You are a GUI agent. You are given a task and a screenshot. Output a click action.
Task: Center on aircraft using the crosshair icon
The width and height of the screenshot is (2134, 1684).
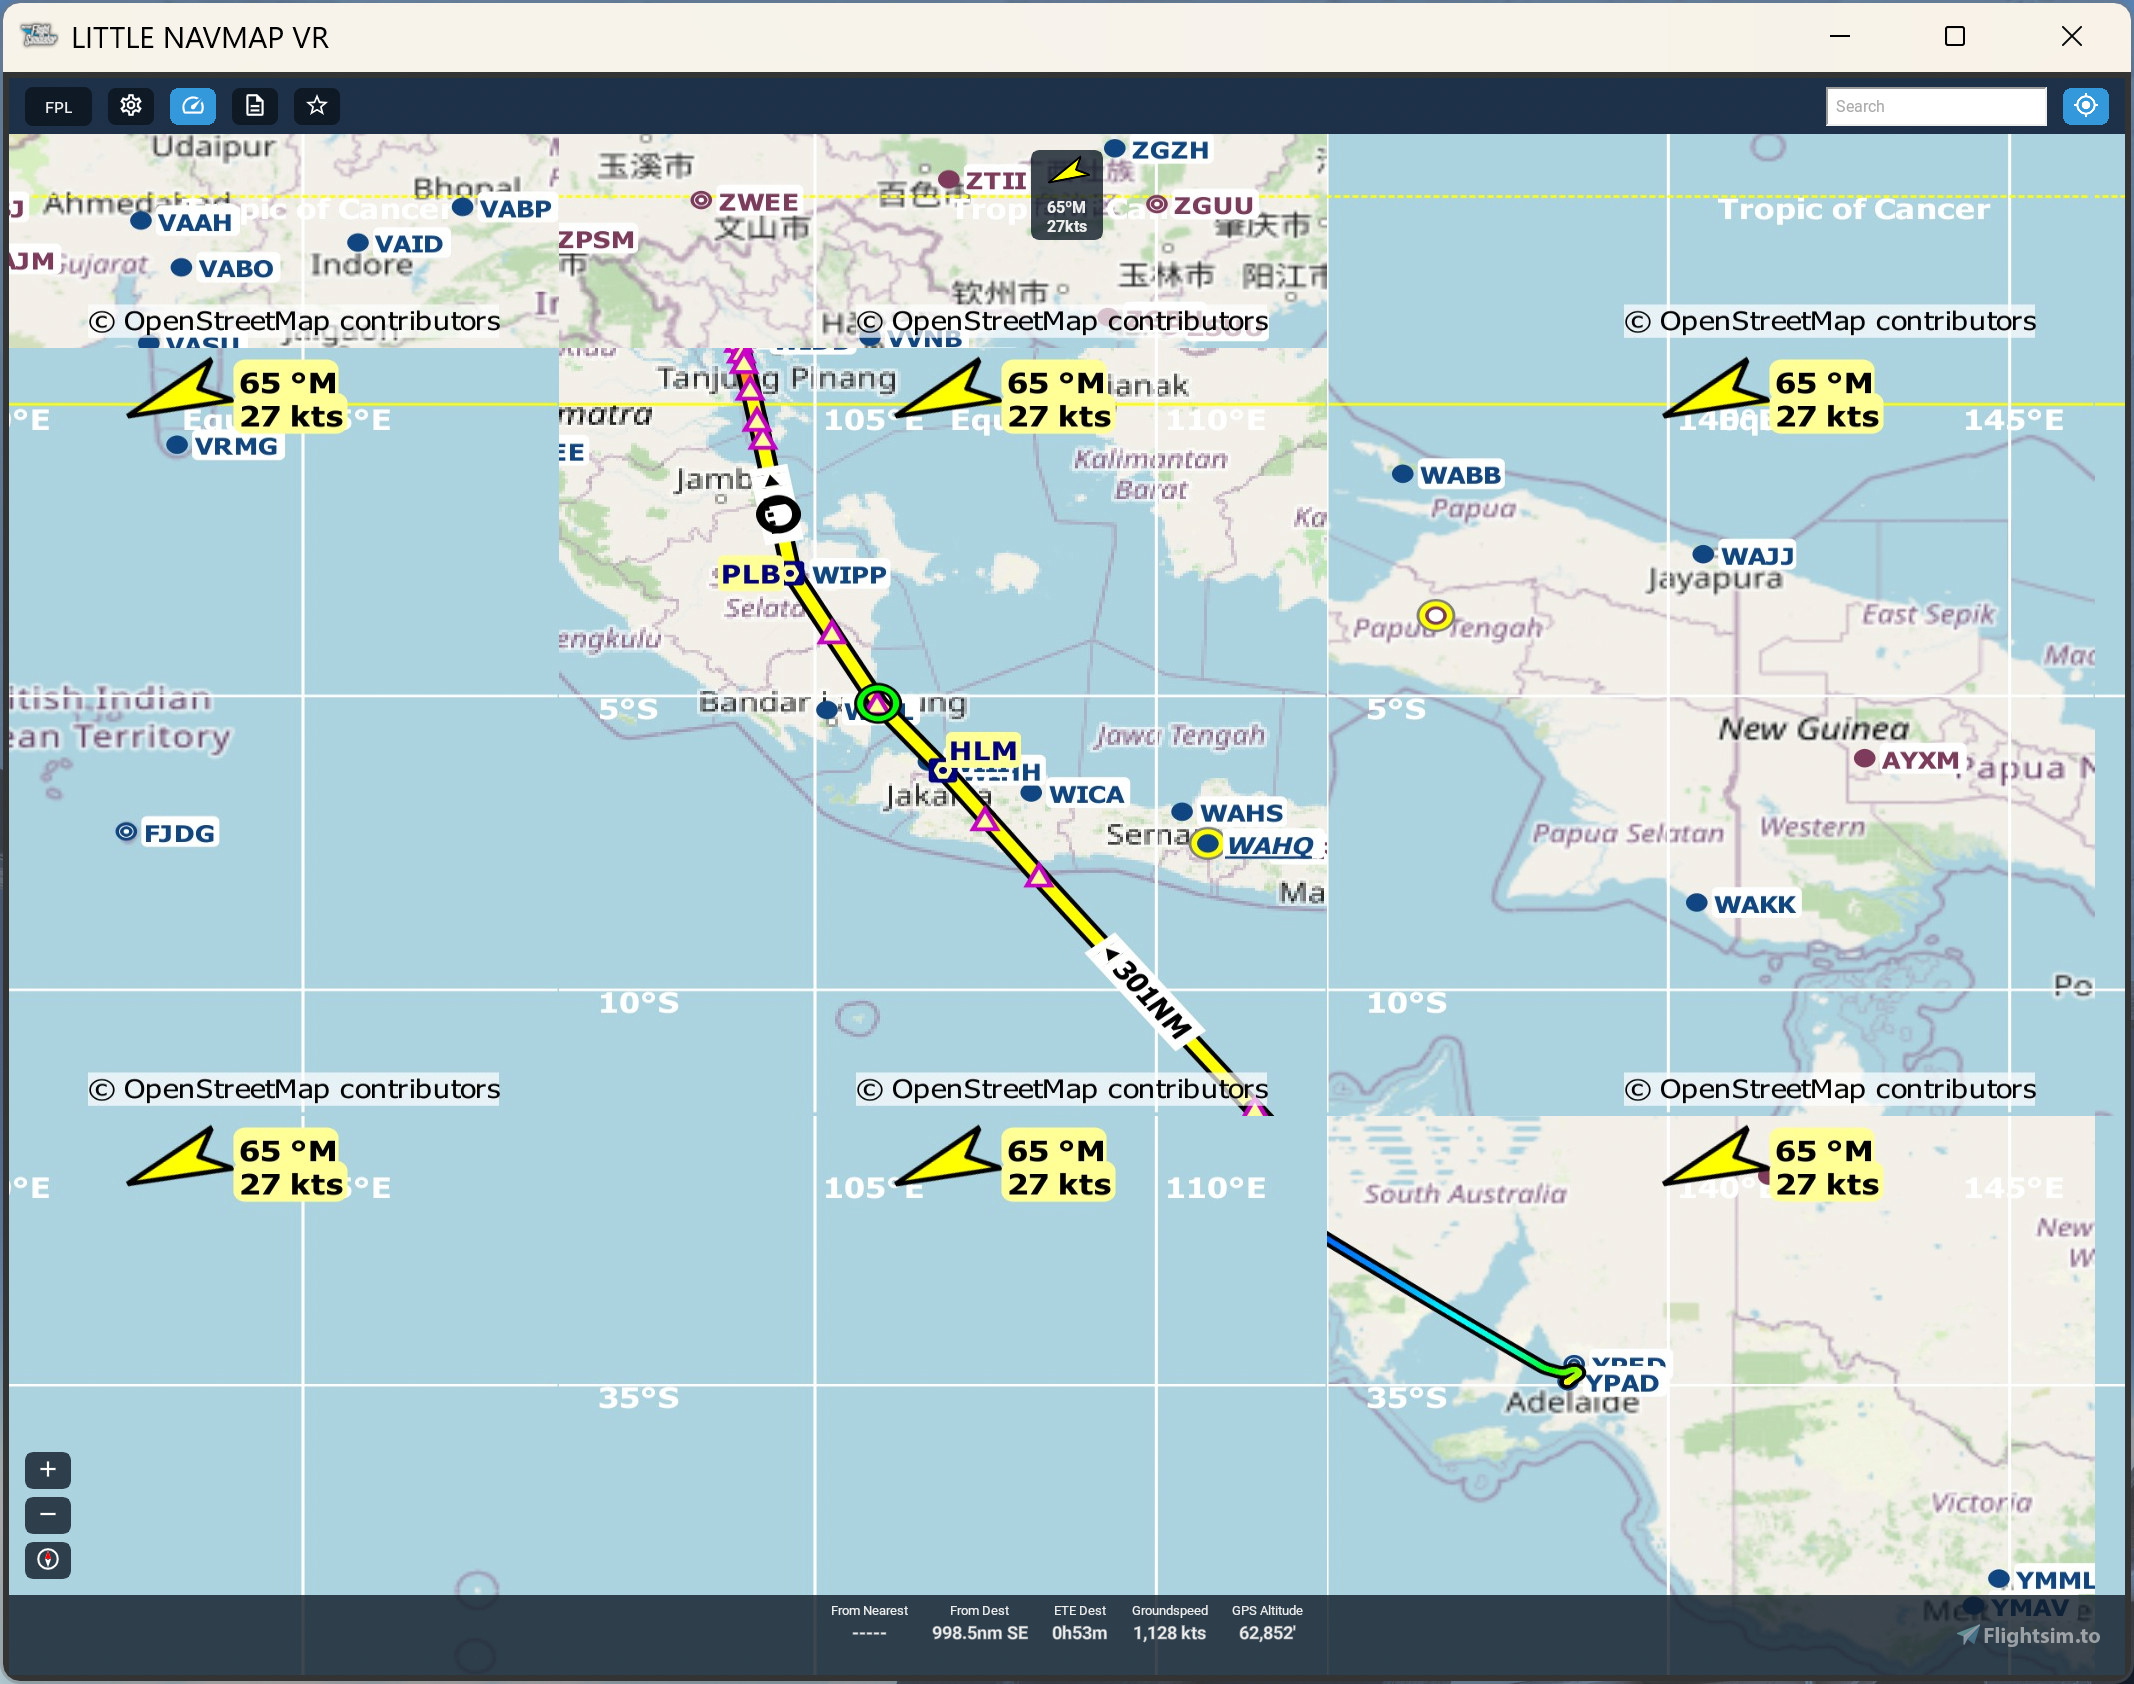pos(2085,106)
